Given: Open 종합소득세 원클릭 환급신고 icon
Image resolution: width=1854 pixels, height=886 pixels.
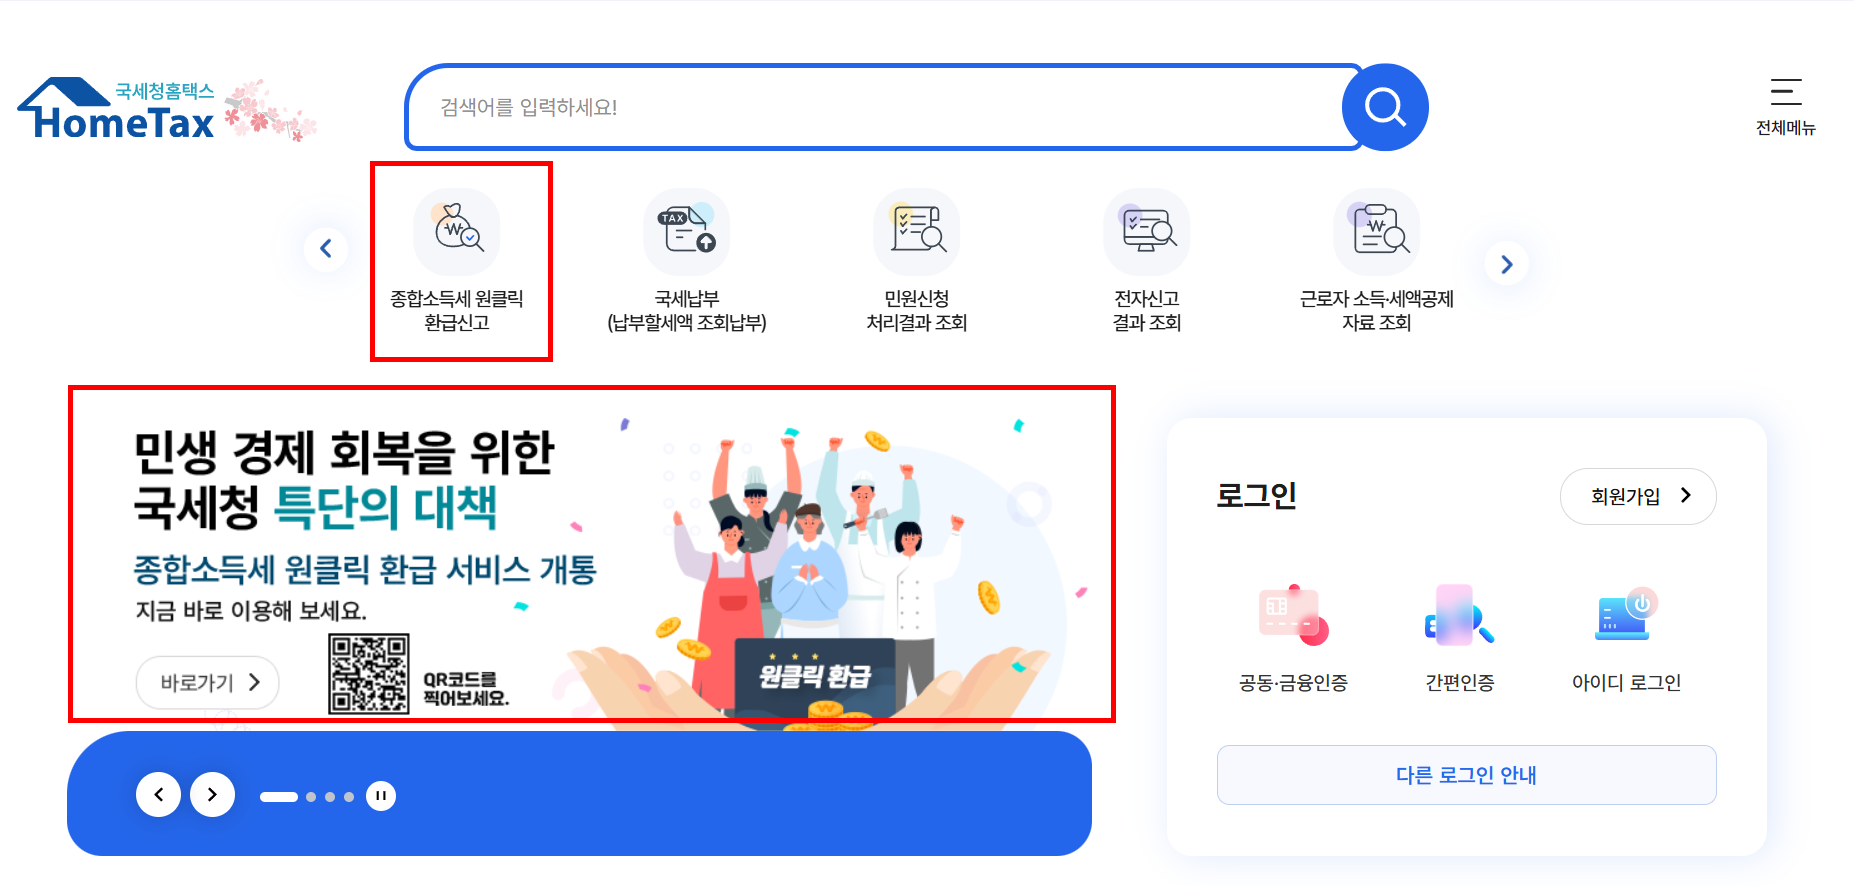Looking at the screenshot, I should pos(457,261).
